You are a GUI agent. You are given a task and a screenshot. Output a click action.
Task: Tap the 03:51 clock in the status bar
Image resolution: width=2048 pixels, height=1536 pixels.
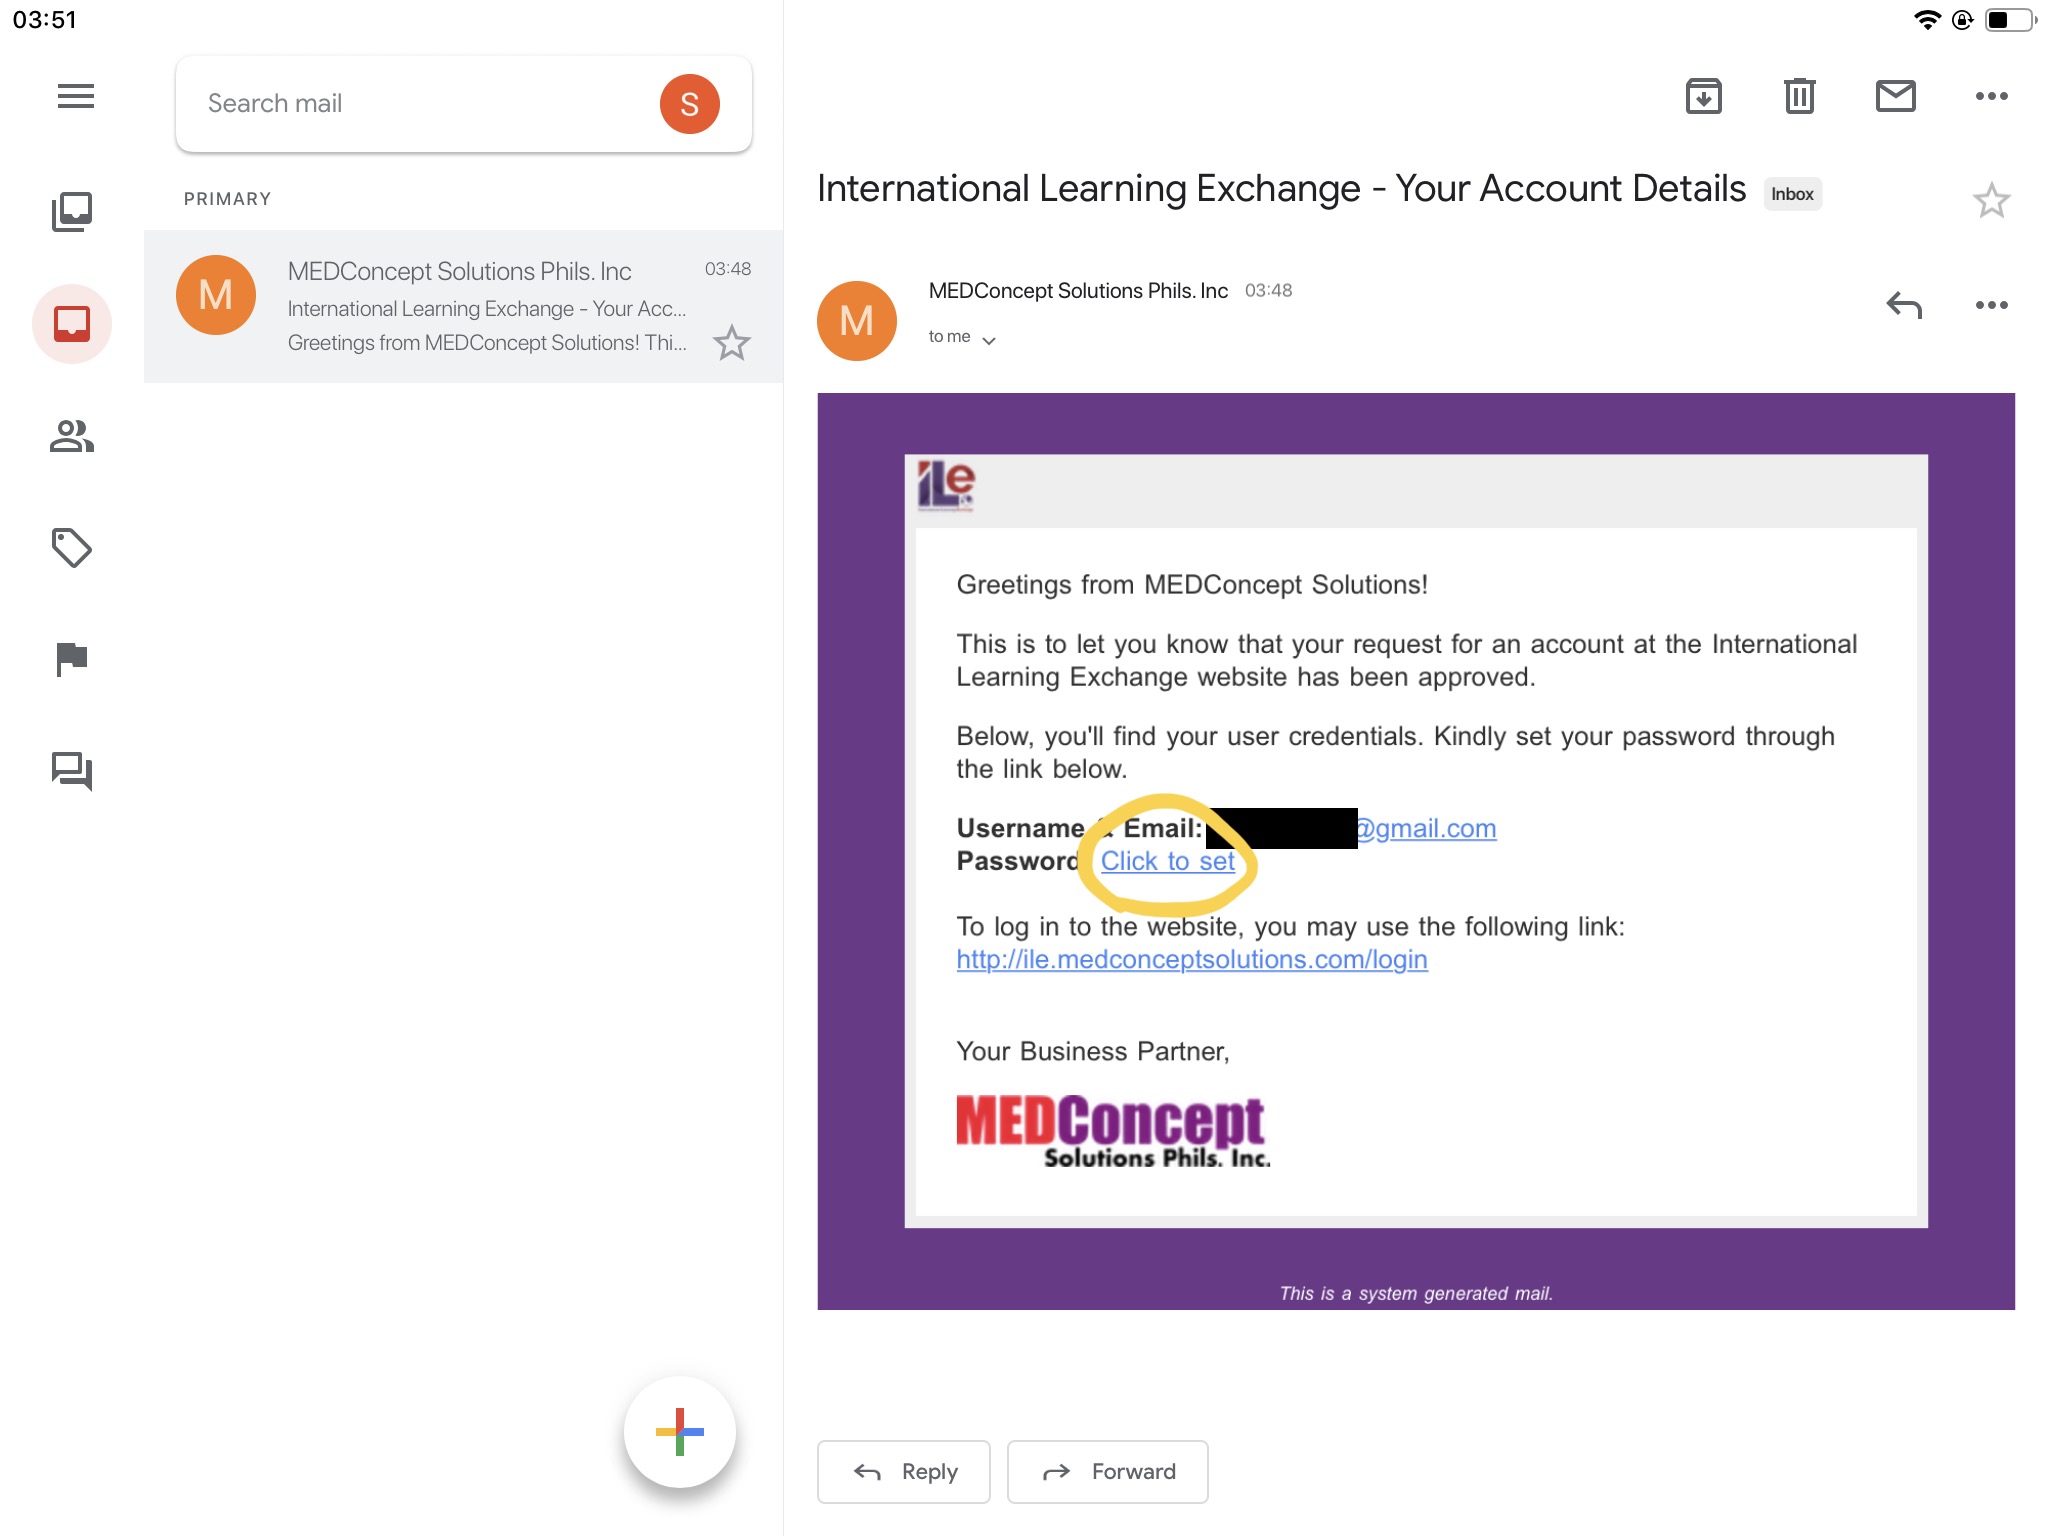coord(45,20)
